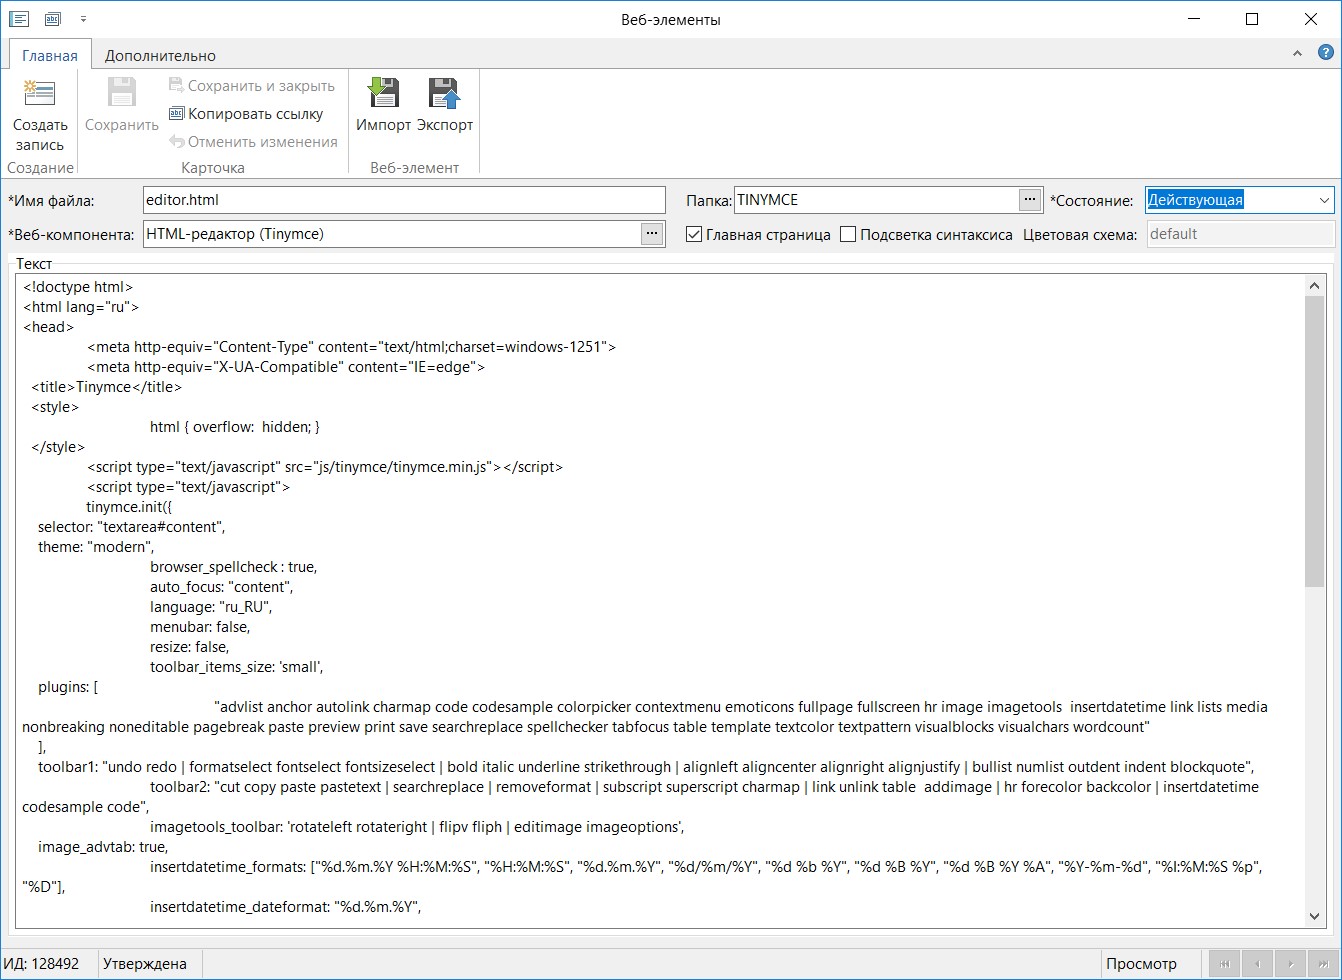Open help via the blue question icon
Screen dimensions: 1342x980
[1324, 54]
